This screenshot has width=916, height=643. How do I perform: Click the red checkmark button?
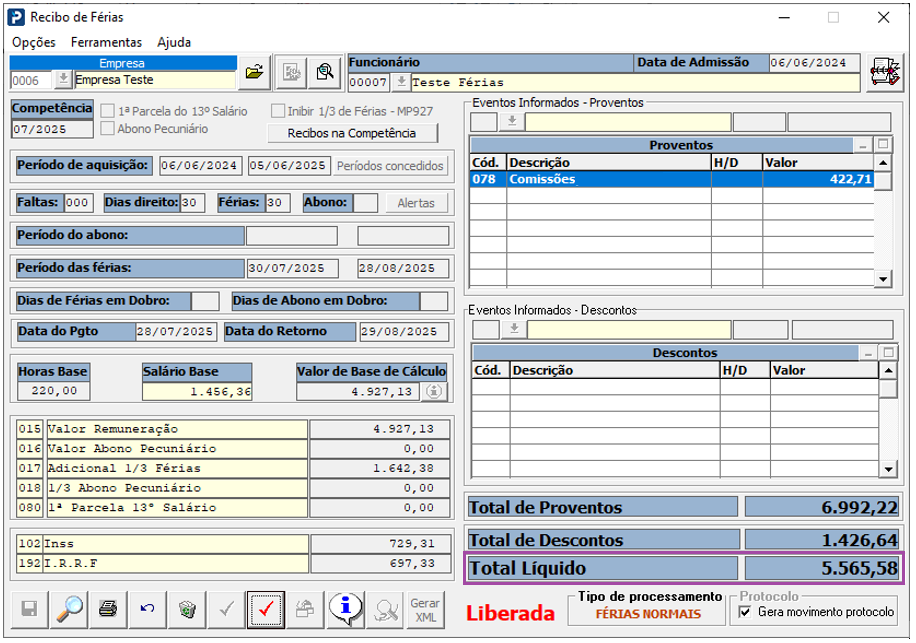click(265, 608)
